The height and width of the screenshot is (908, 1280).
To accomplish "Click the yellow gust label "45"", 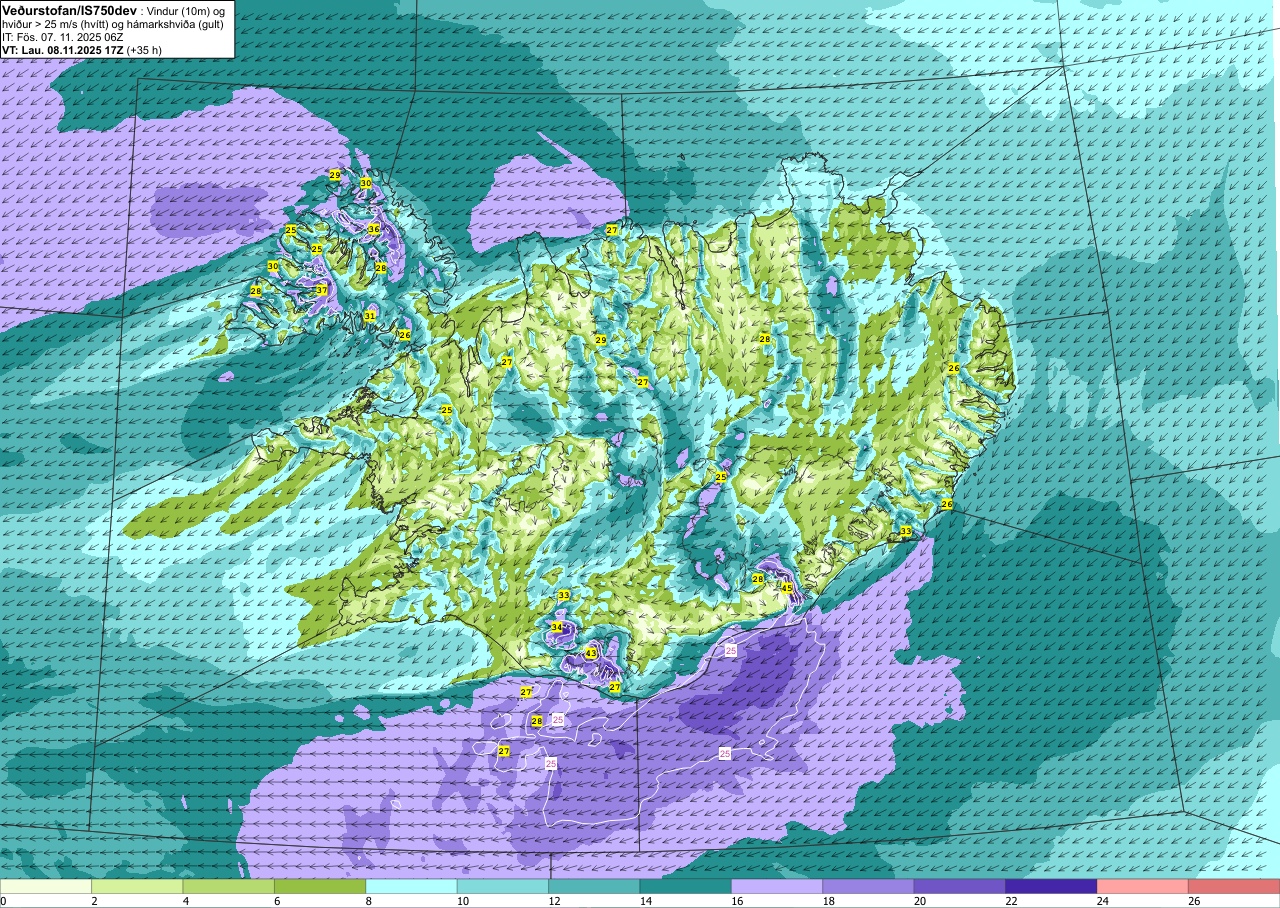I will click(x=787, y=588).
